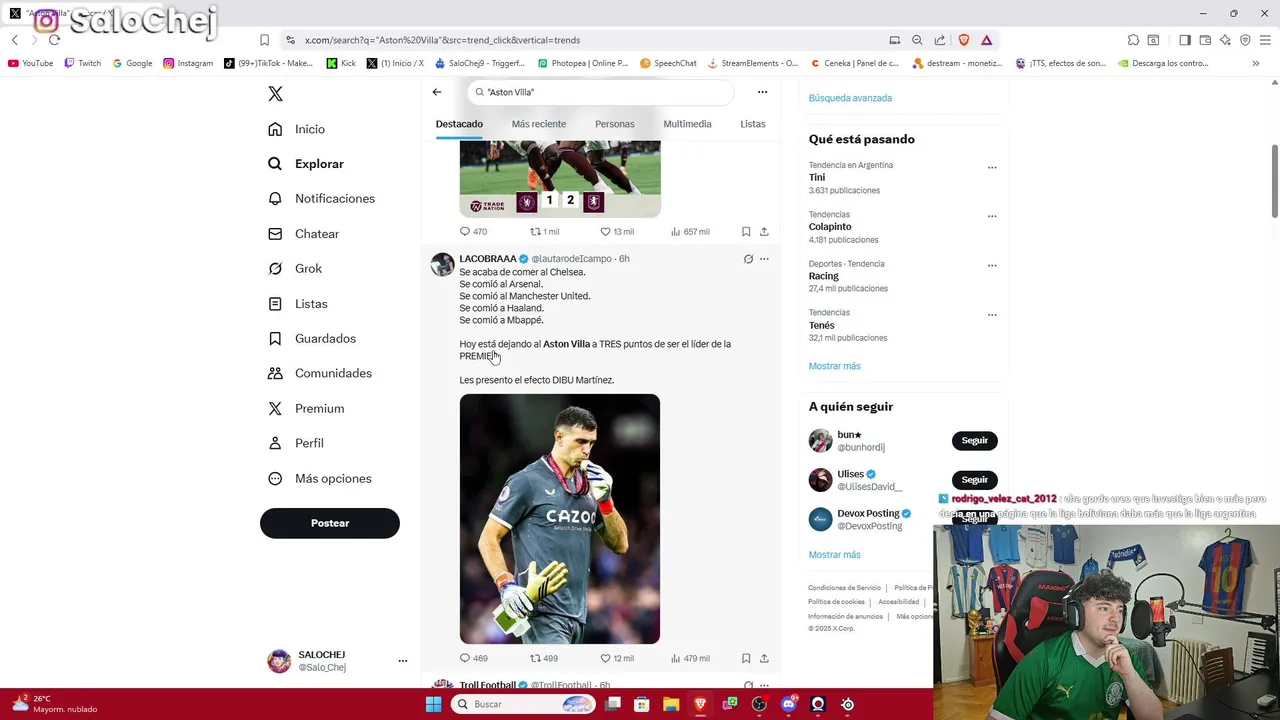Open the Colapinto trend
The height and width of the screenshot is (720, 1280).
point(830,227)
